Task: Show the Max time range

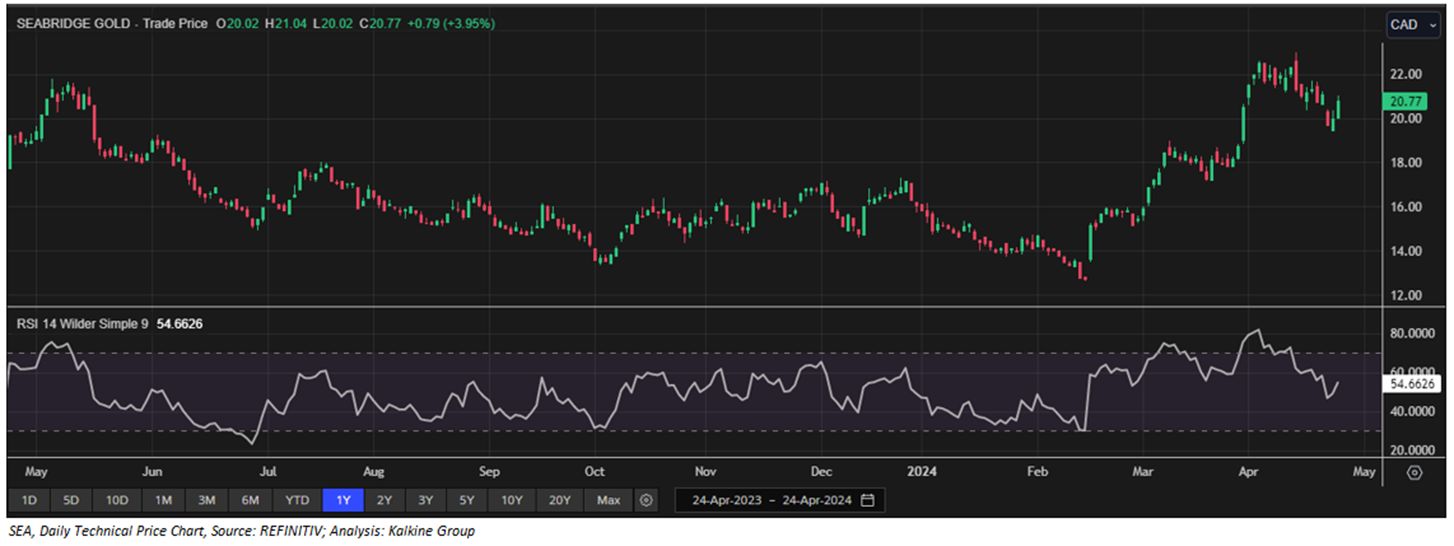Action: click(x=608, y=500)
